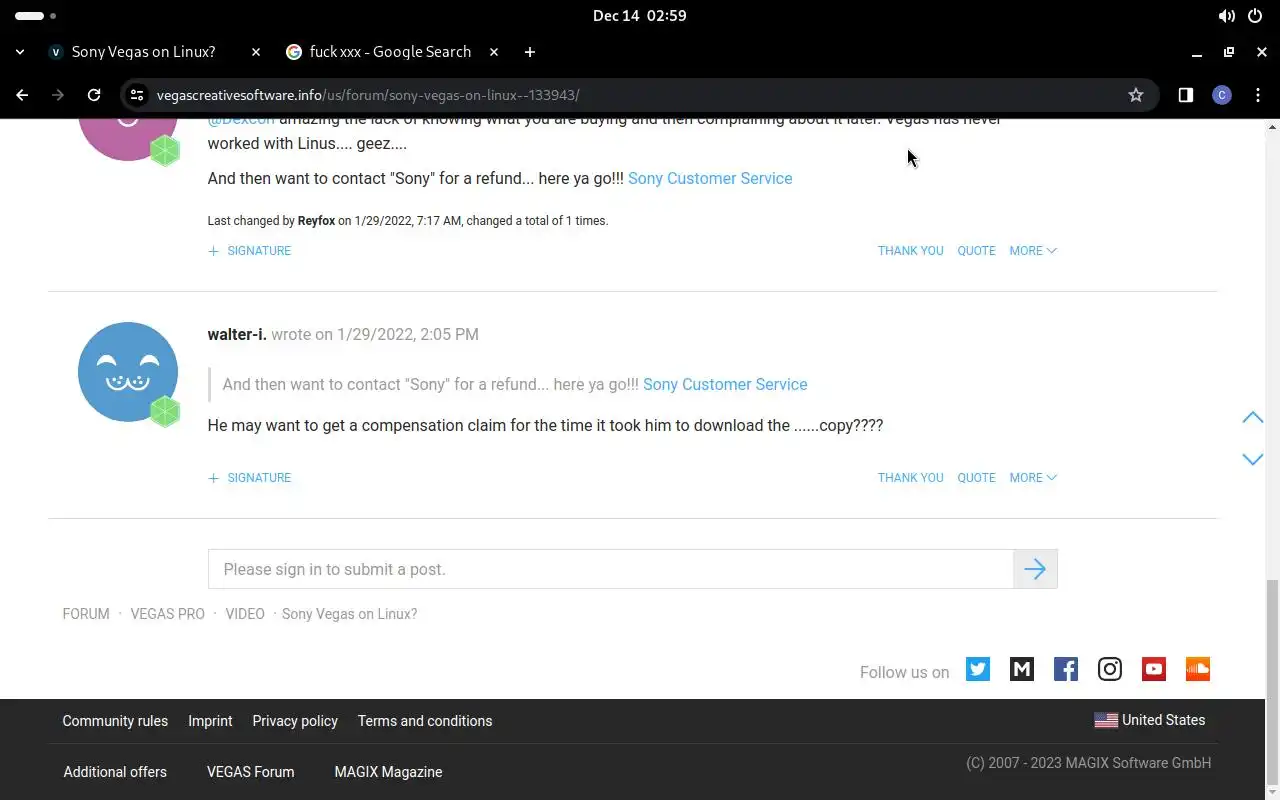
Task: Open the system power menu
Action: (1256, 16)
